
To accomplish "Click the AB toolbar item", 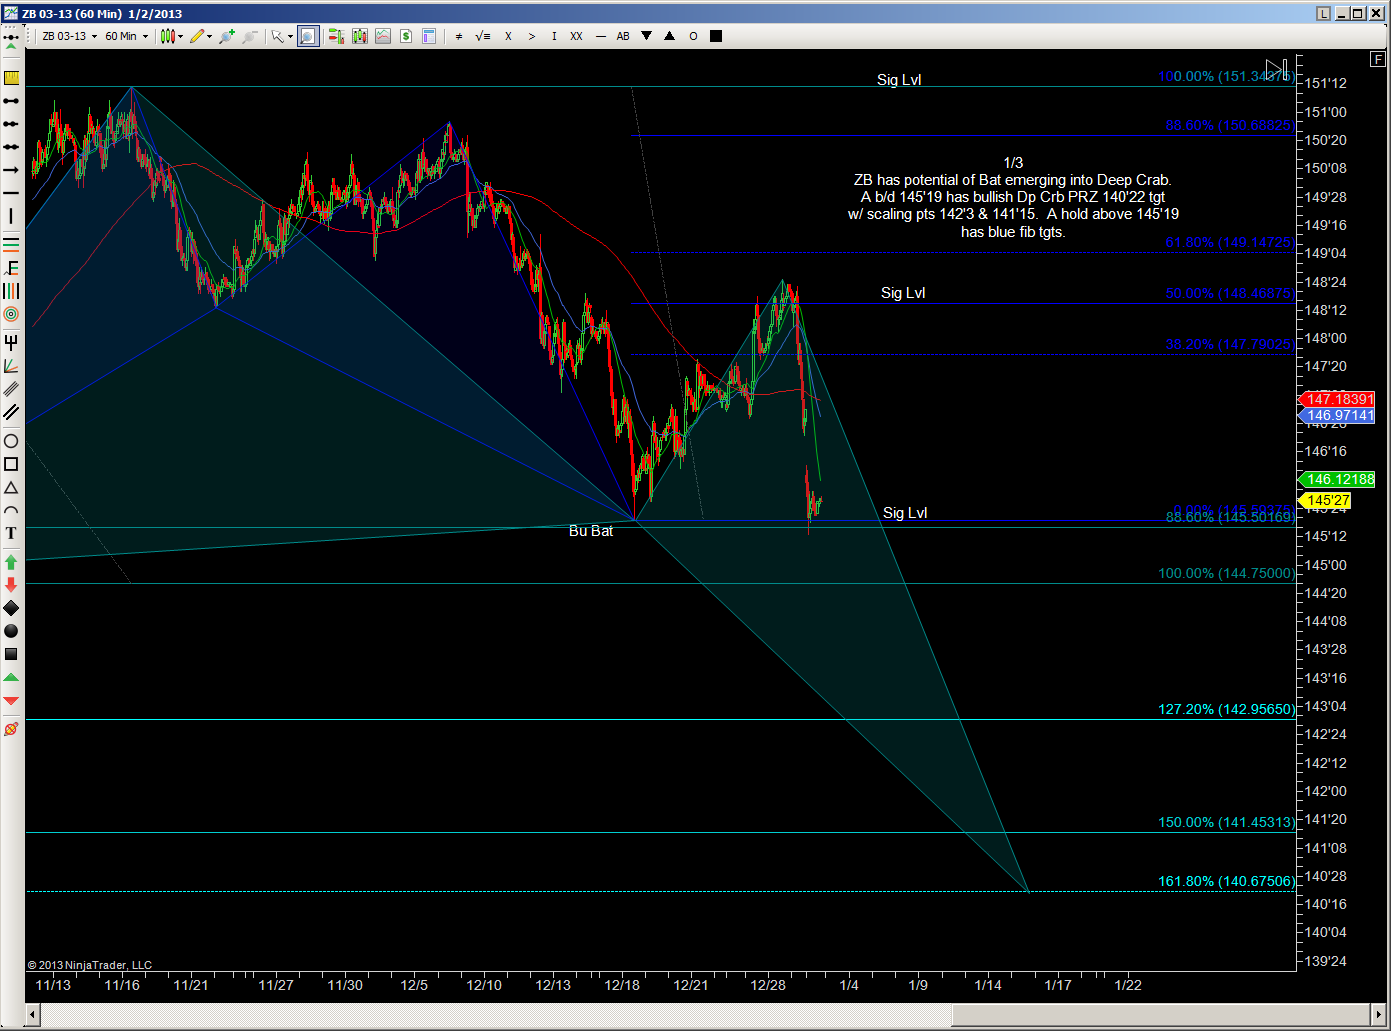I will tap(623, 37).
